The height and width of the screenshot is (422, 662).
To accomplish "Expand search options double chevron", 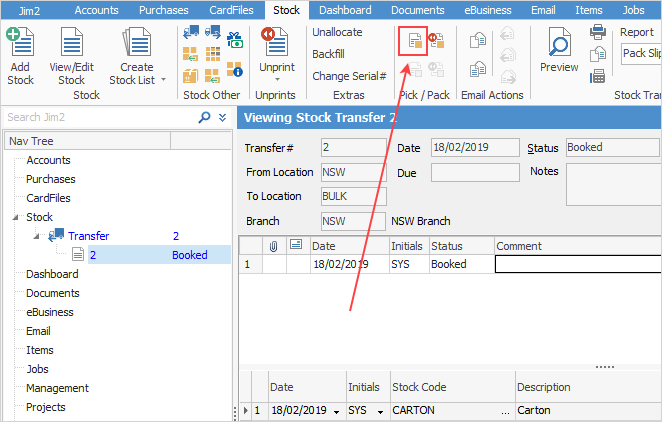I will point(222,117).
